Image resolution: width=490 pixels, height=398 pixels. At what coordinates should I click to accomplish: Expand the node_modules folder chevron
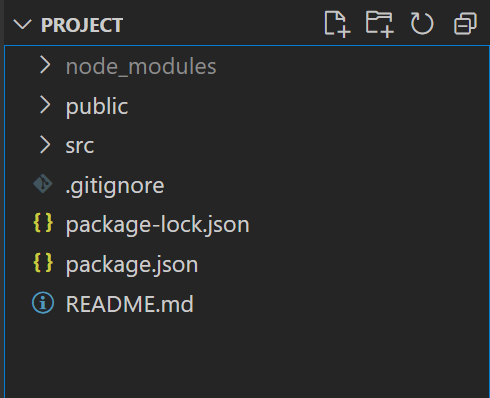pos(45,65)
